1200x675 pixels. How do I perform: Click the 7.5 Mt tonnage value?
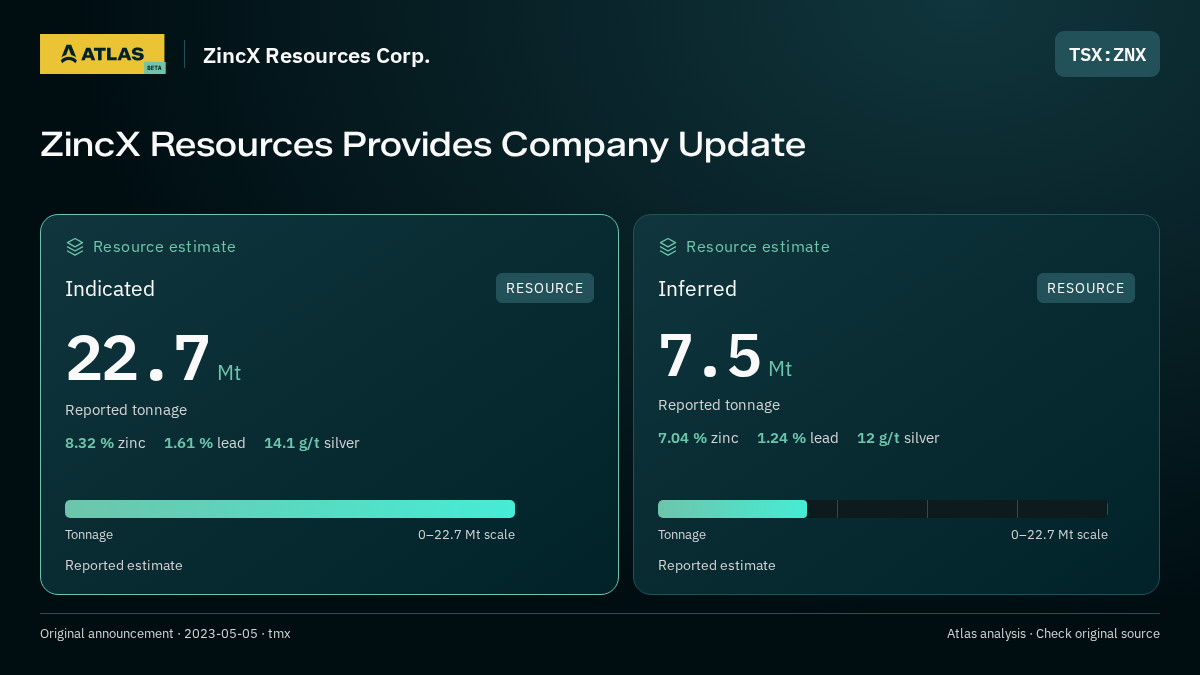click(725, 356)
